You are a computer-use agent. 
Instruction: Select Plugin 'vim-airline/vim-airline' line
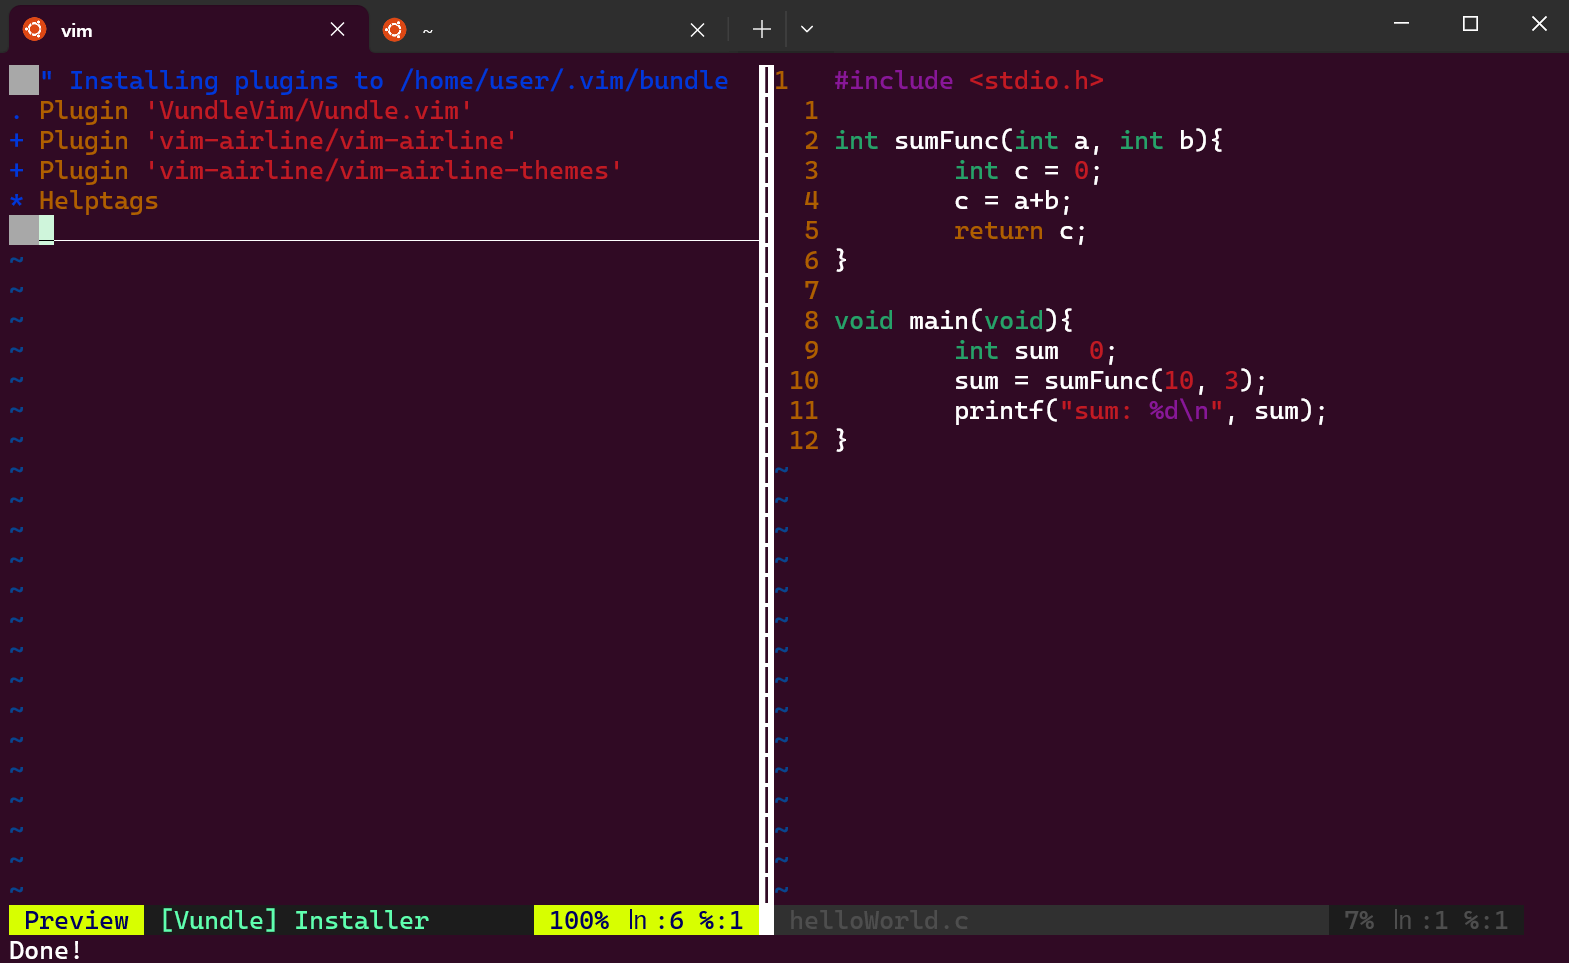(x=278, y=140)
